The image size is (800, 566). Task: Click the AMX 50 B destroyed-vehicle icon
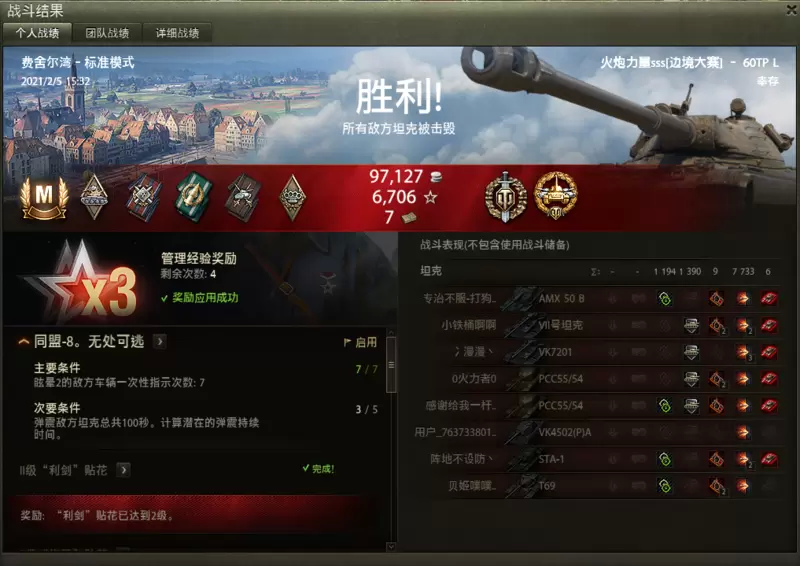(769, 299)
